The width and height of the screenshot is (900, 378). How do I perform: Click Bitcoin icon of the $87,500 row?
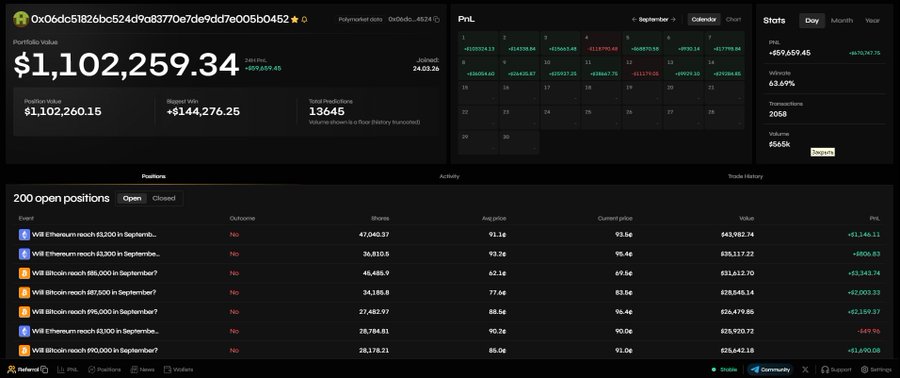(x=24, y=293)
